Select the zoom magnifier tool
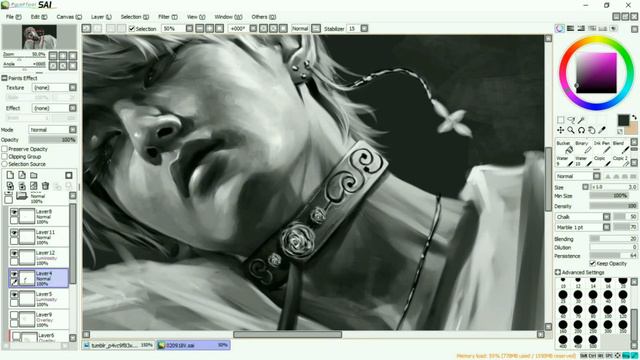The image size is (640, 360). pos(571,130)
